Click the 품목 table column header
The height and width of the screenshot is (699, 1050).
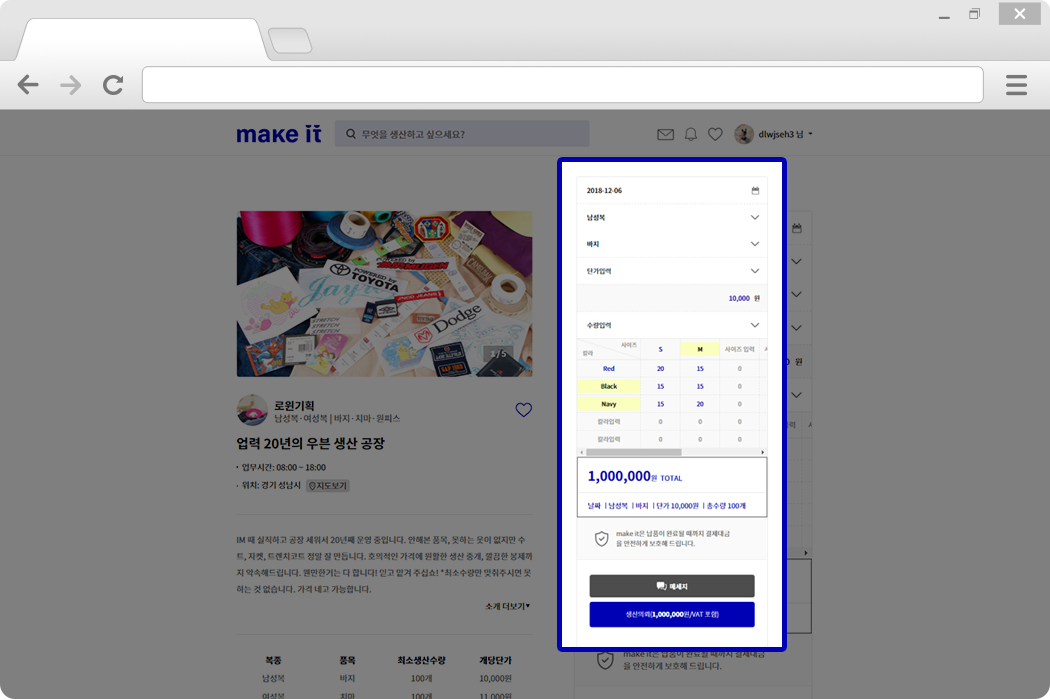[347, 660]
